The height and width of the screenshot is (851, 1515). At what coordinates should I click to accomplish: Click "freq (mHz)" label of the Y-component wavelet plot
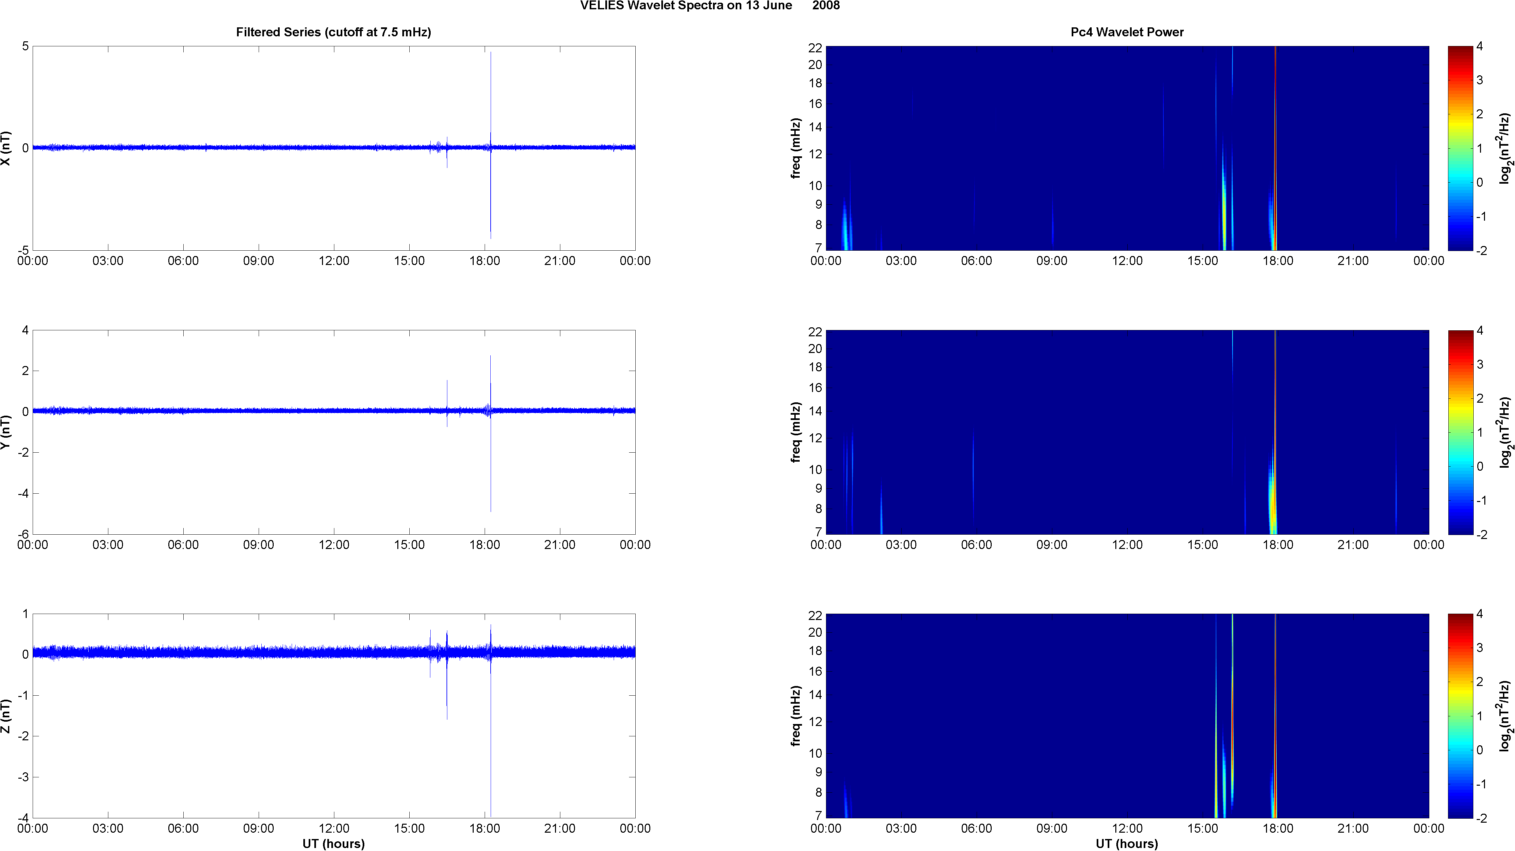pos(796,432)
